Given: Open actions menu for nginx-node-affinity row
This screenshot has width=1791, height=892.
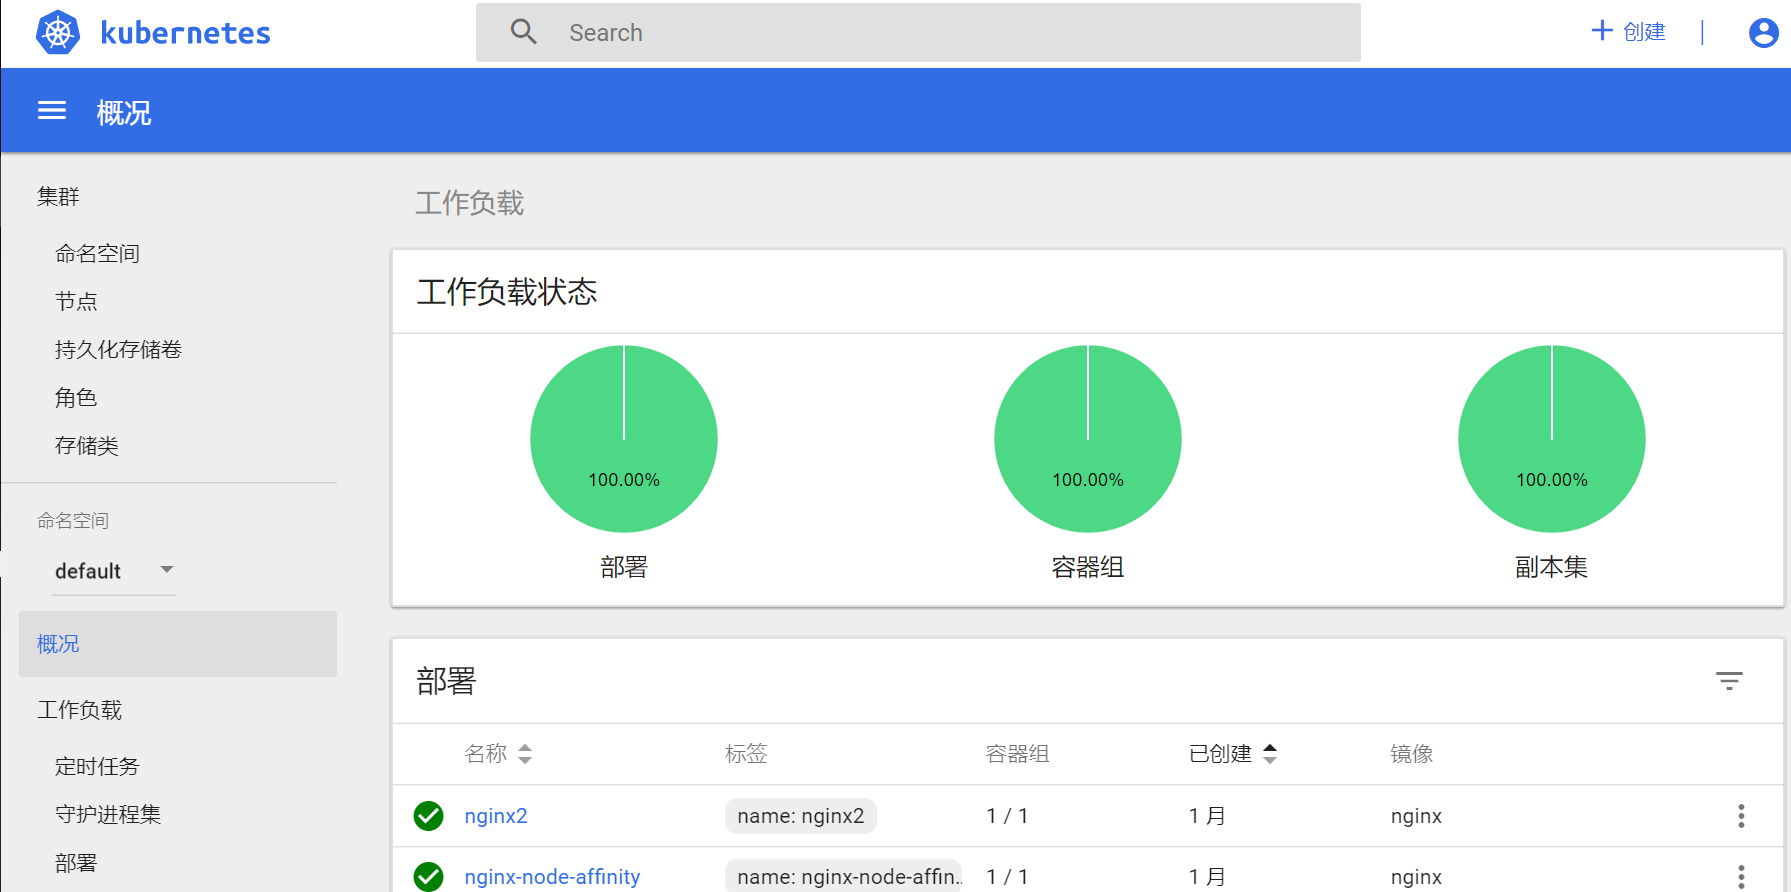Looking at the screenshot, I should coord(1741,877).
